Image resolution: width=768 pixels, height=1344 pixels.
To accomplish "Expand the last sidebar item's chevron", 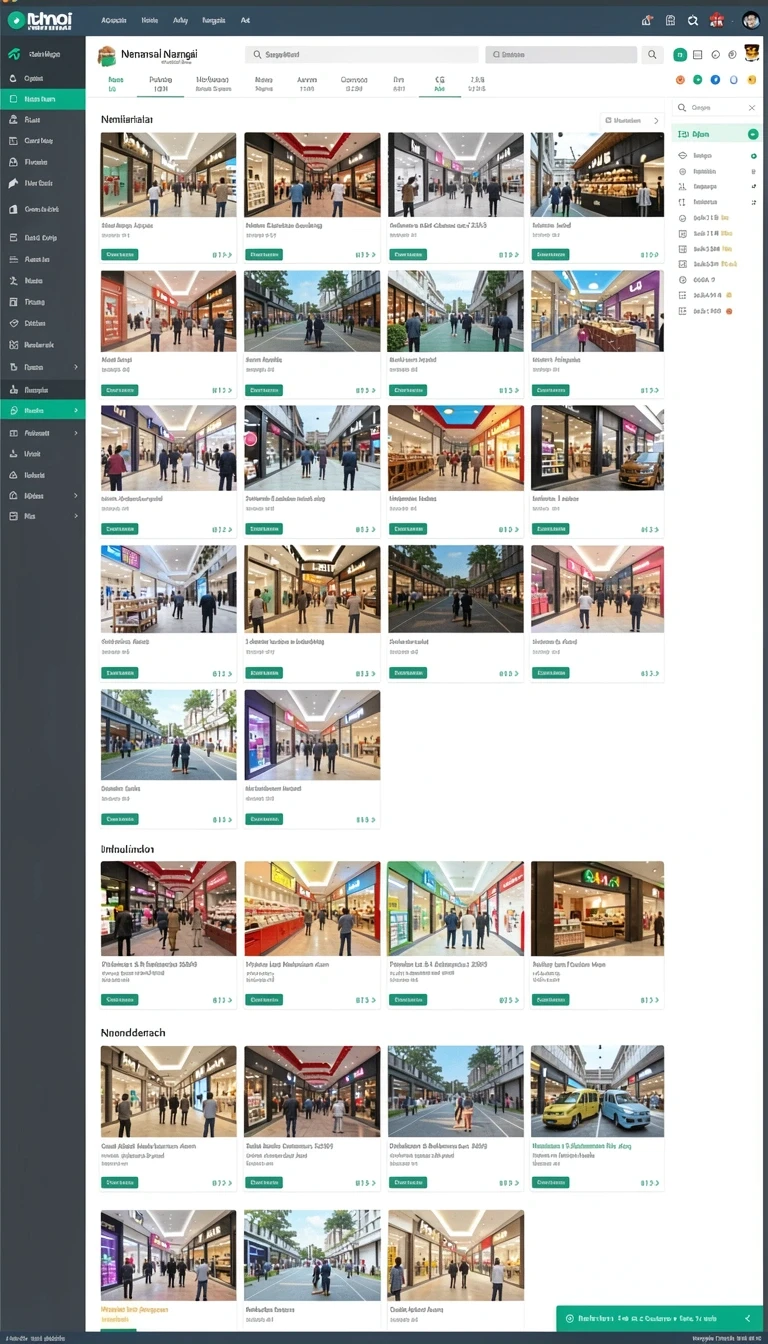I will [76, 516].
